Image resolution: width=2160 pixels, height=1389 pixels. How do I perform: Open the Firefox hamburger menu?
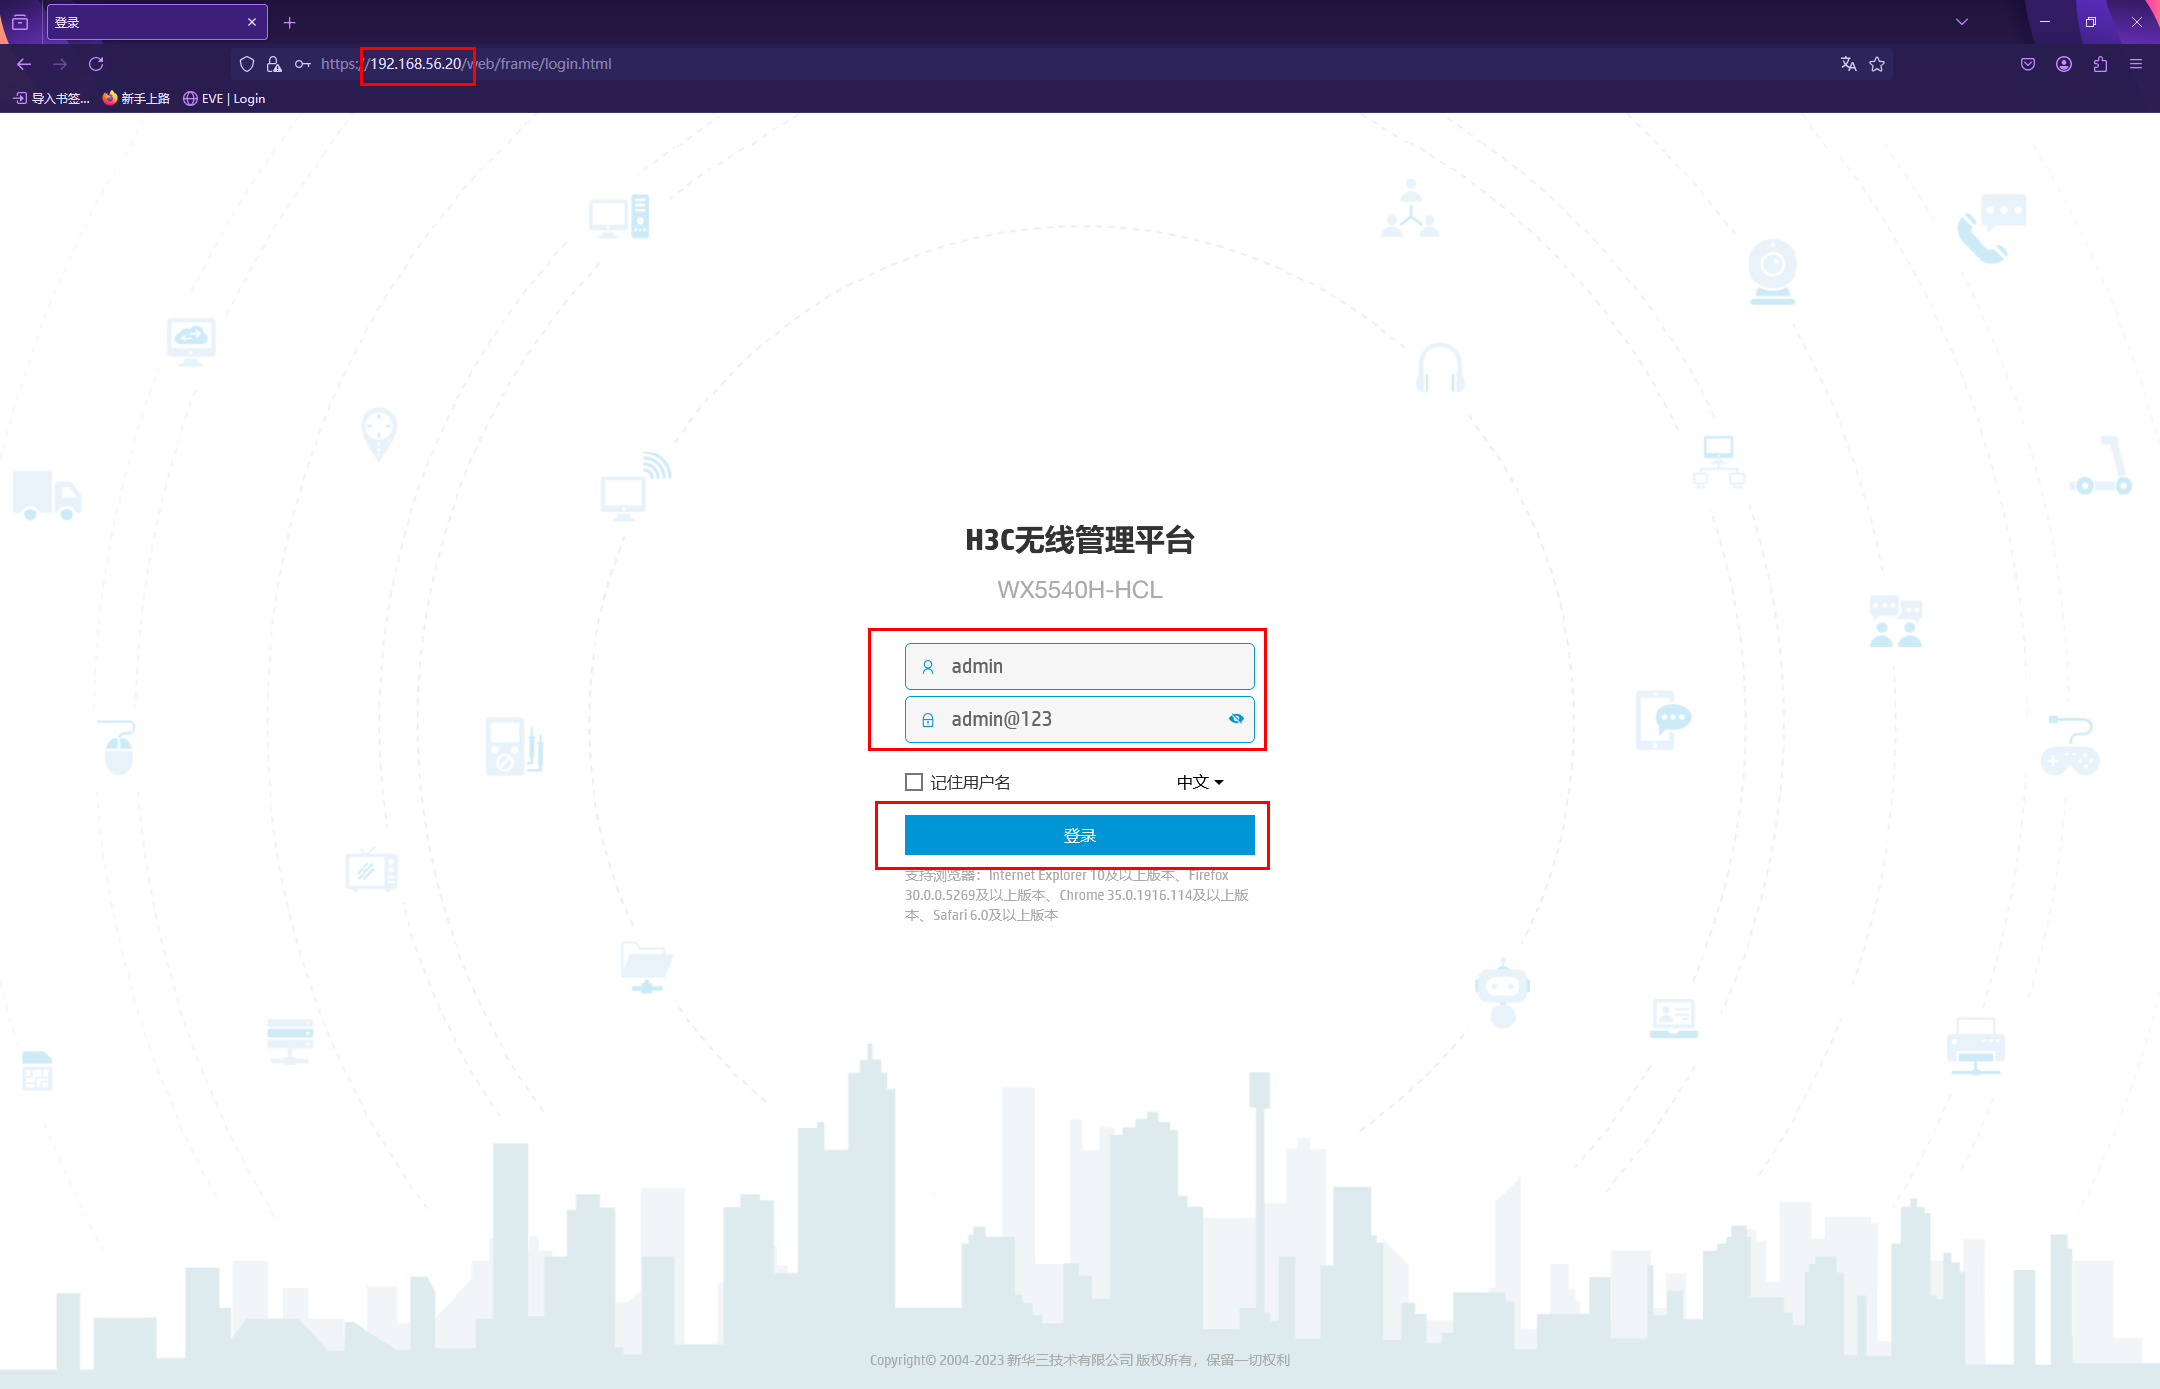[x=2136, y=64]
